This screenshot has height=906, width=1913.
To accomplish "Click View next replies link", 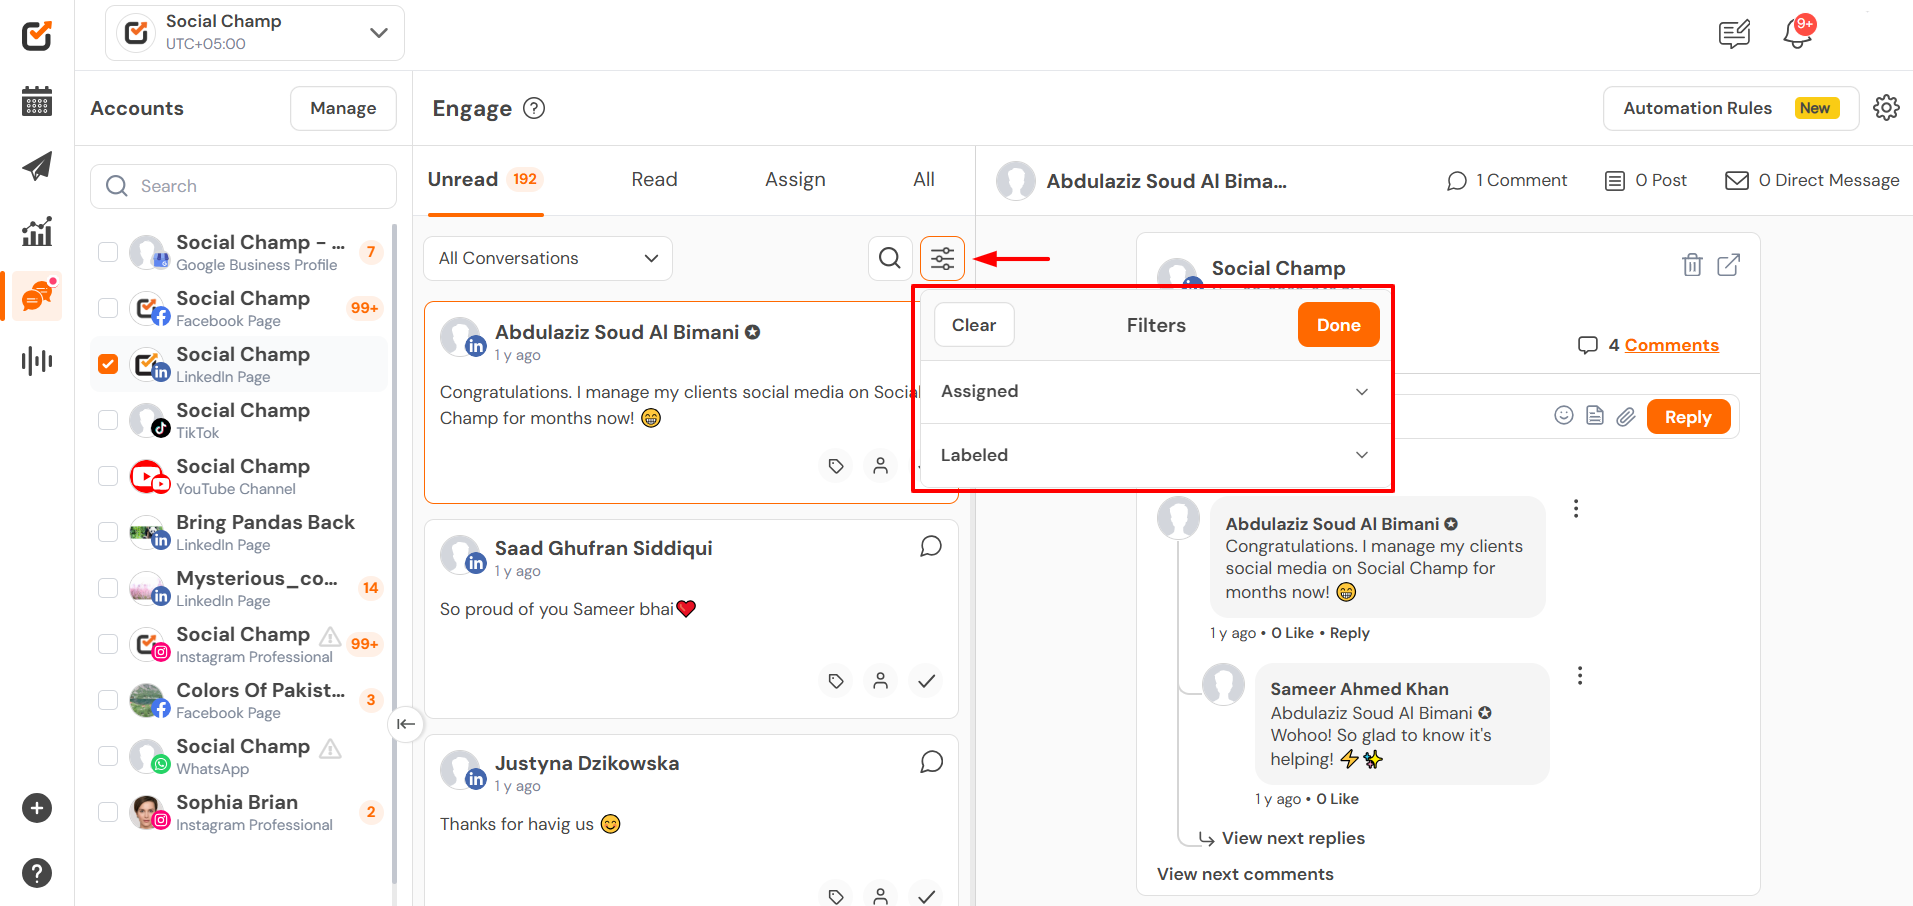I will coord(1293,838).
